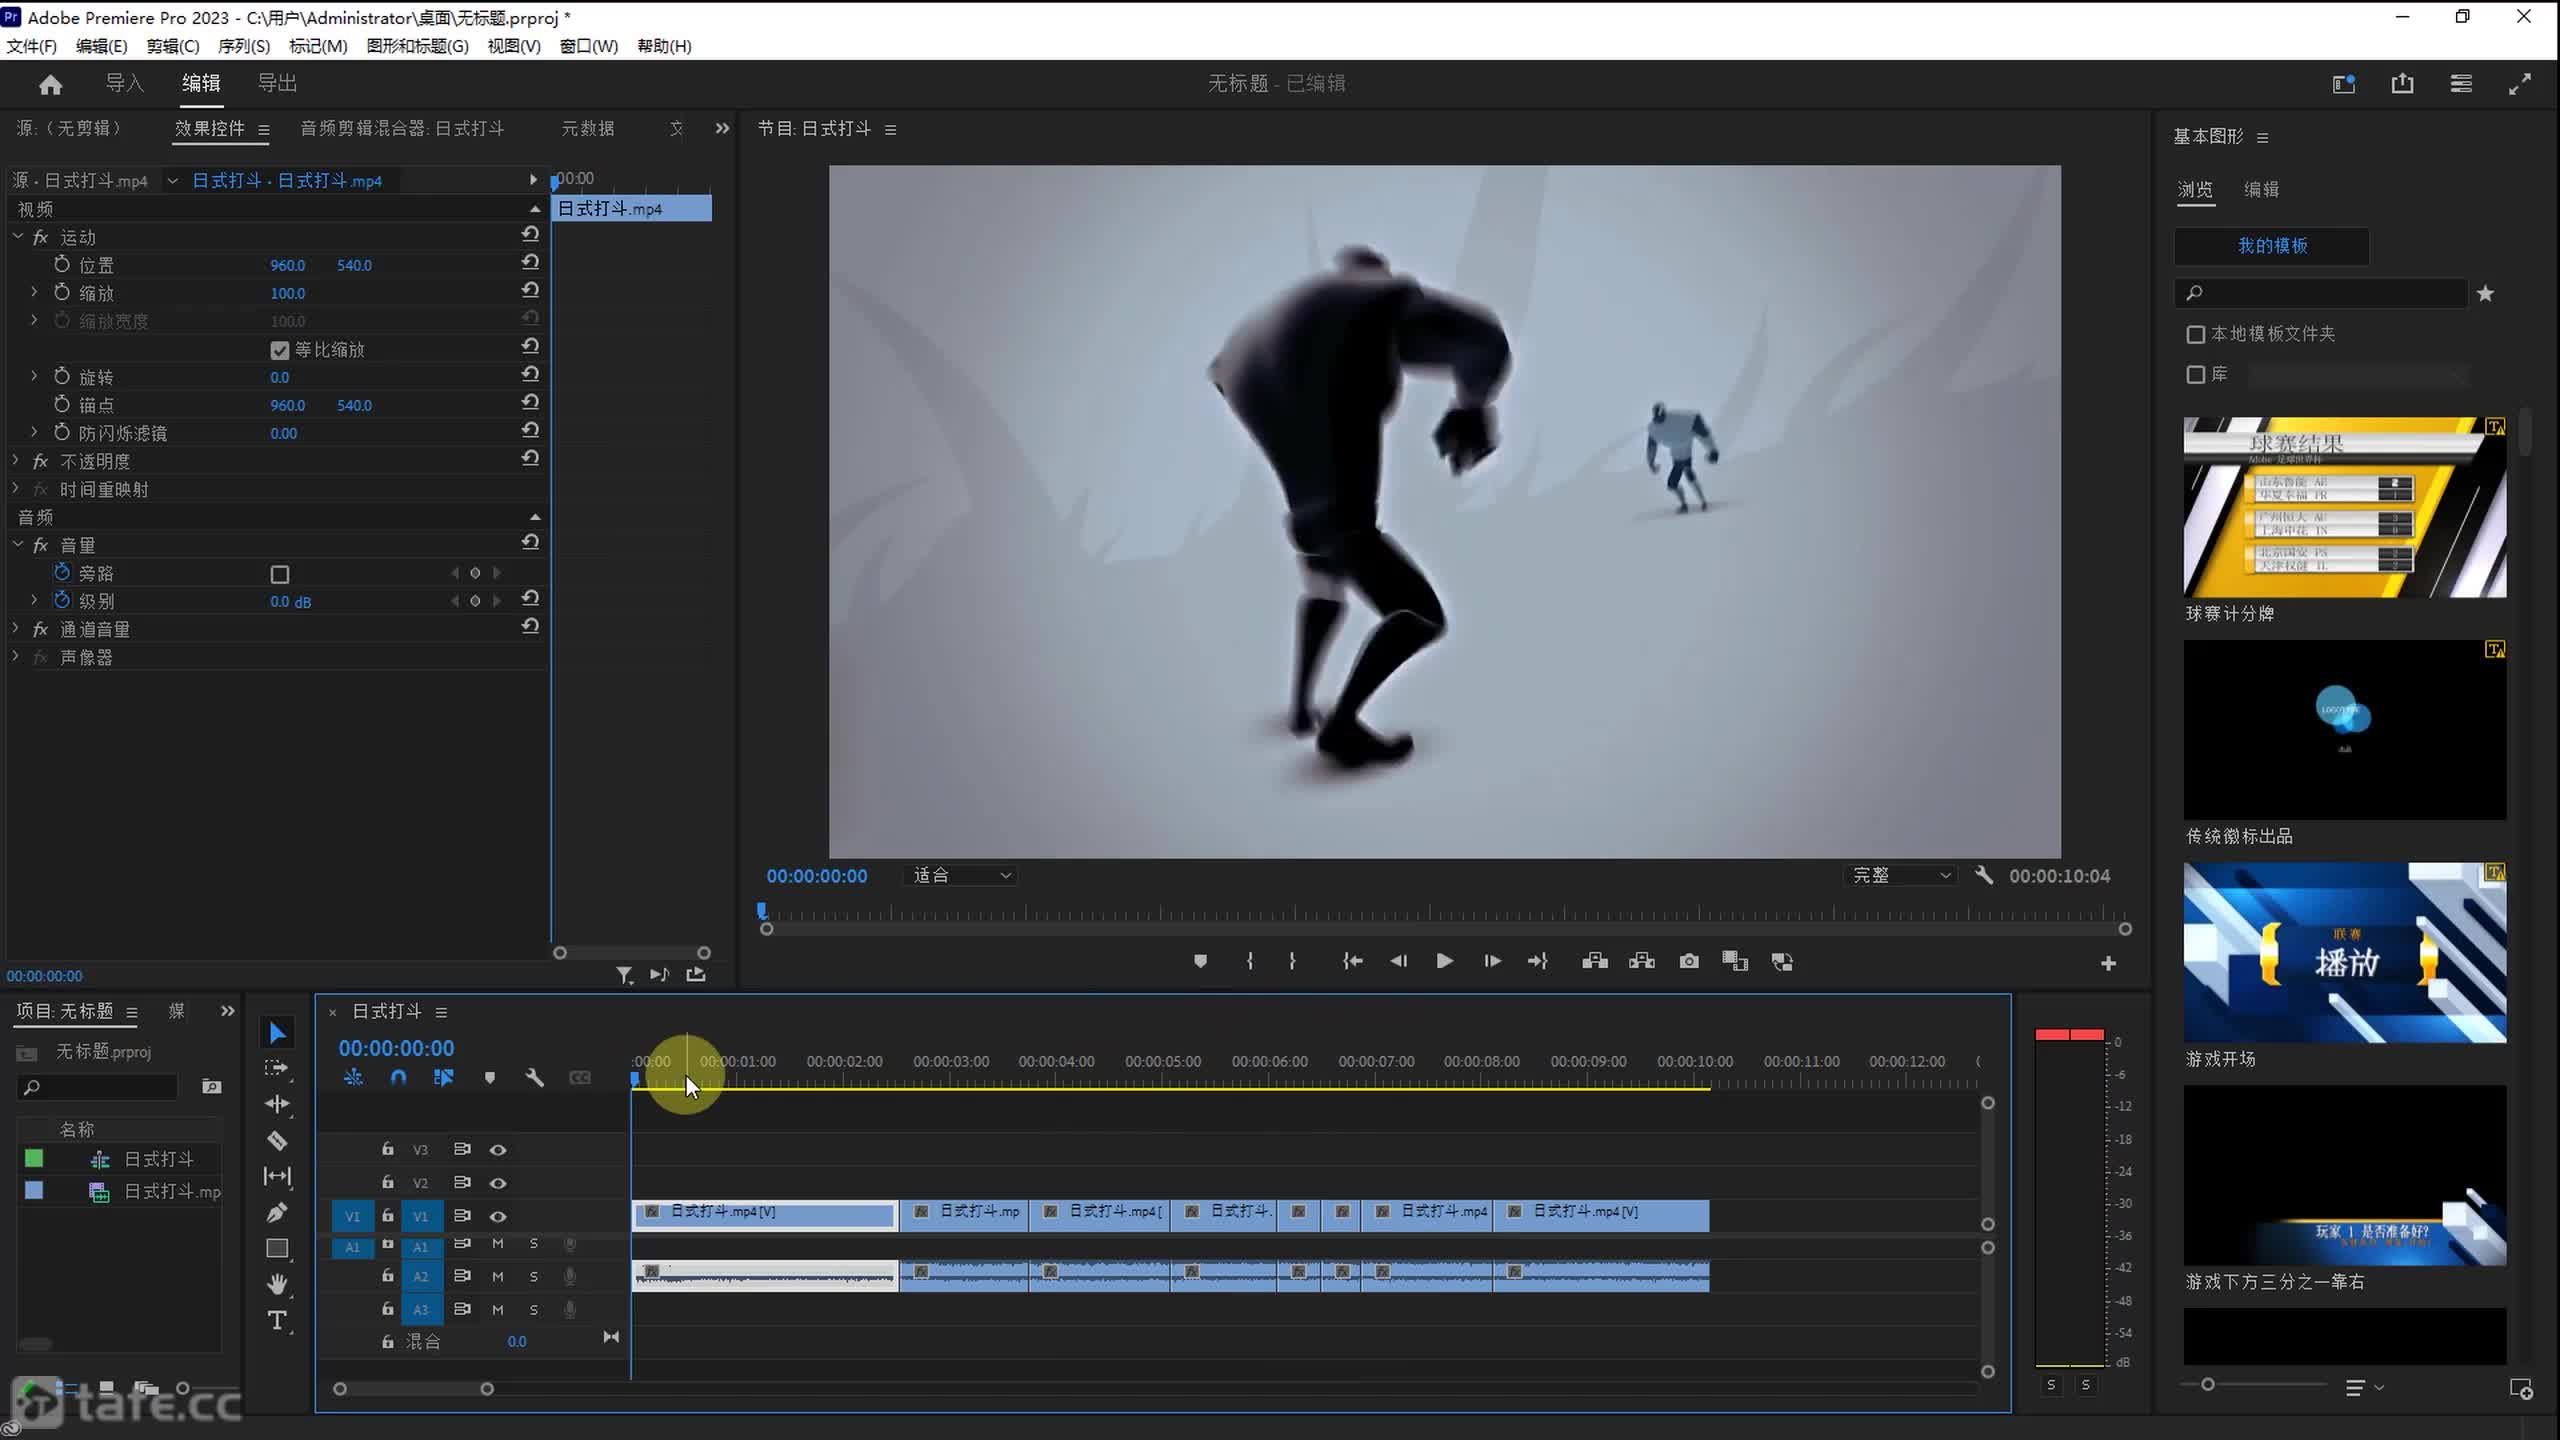The image size is (2560, 1440).
Task: Expand the 旋转 rotation property
Action: coord(34,376)
